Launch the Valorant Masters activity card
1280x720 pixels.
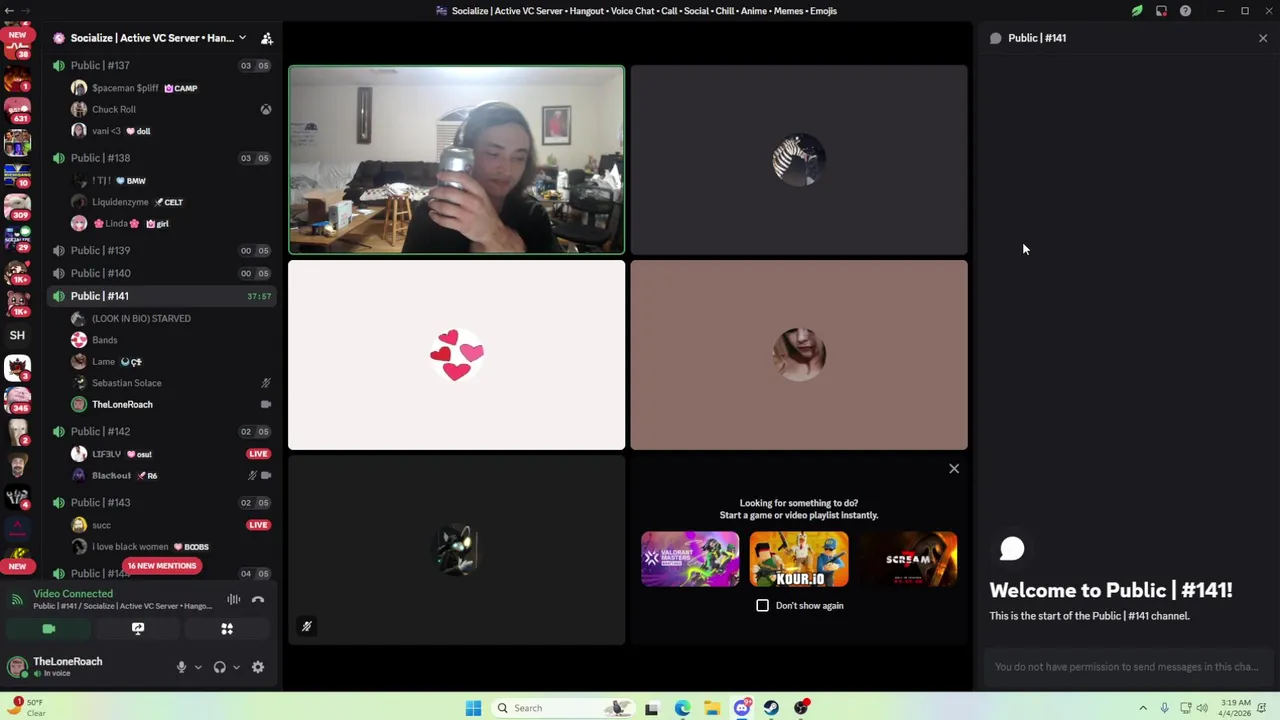690,559
